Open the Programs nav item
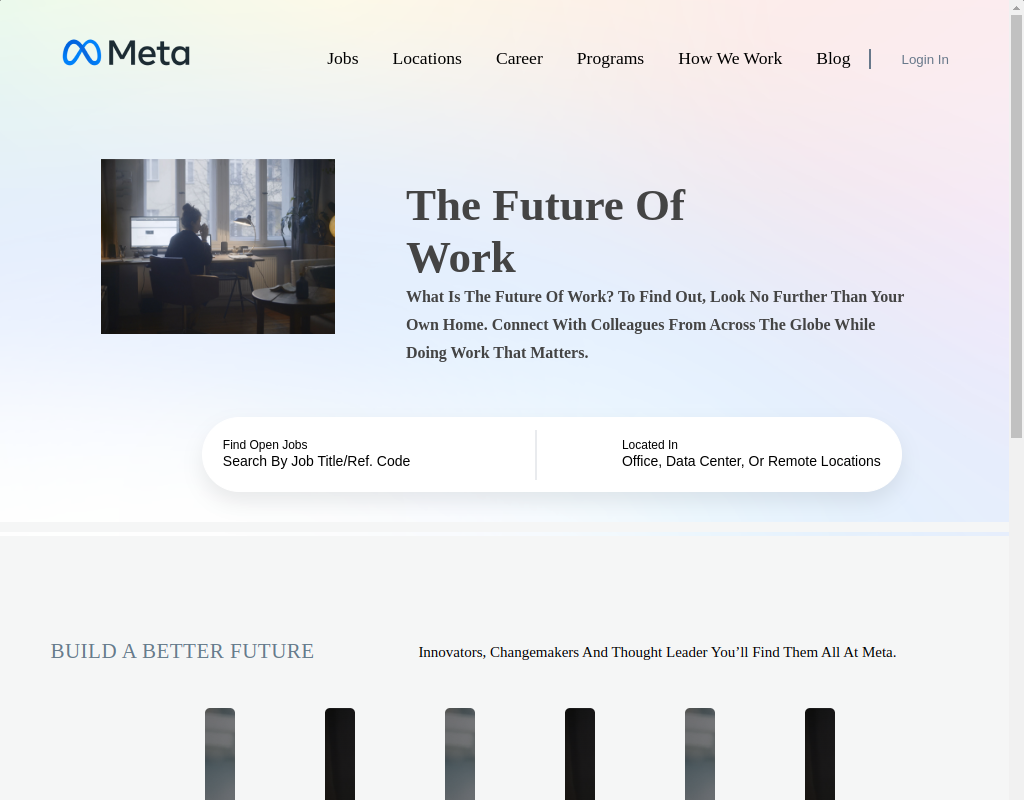1024x800 pixels. (610, 59)
